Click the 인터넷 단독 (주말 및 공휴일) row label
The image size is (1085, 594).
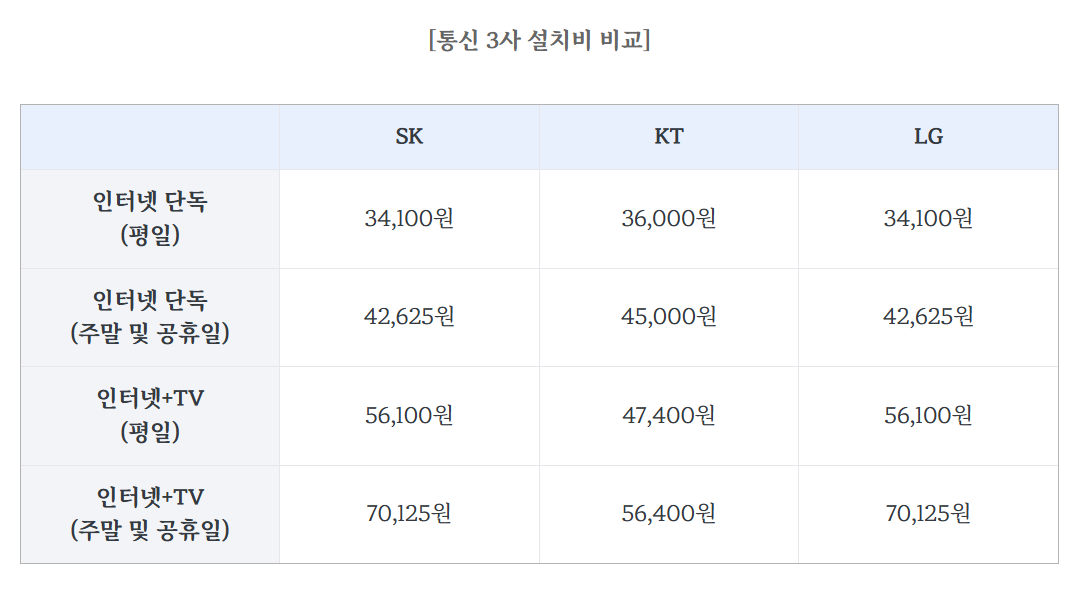pos(150,316)
